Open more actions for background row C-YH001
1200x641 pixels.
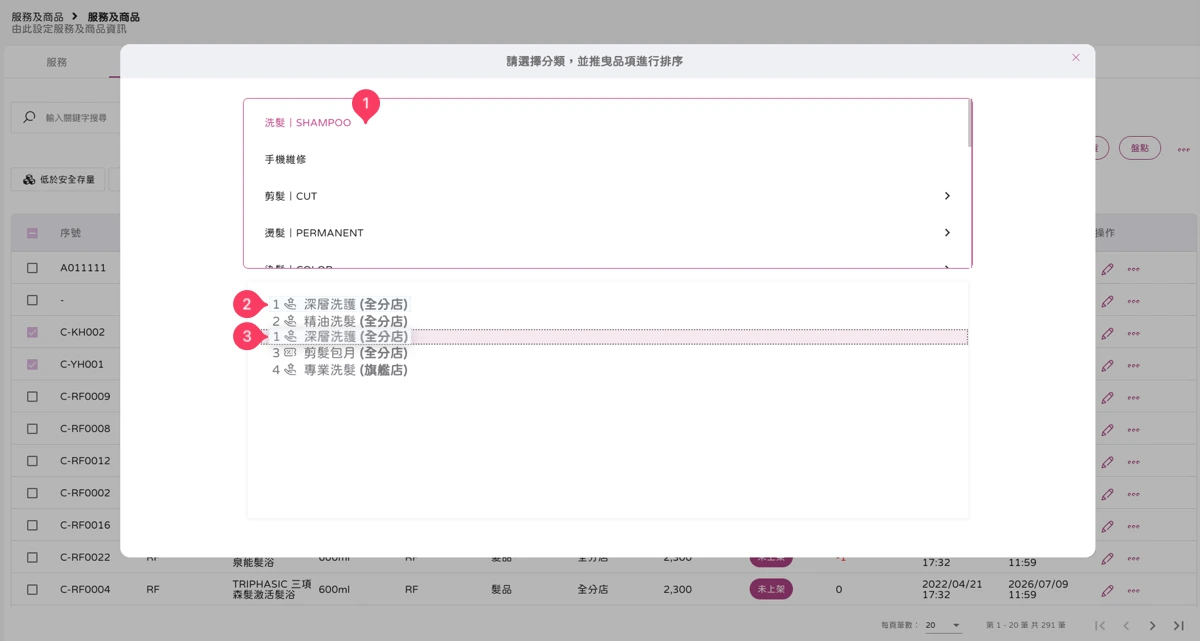1133,365
